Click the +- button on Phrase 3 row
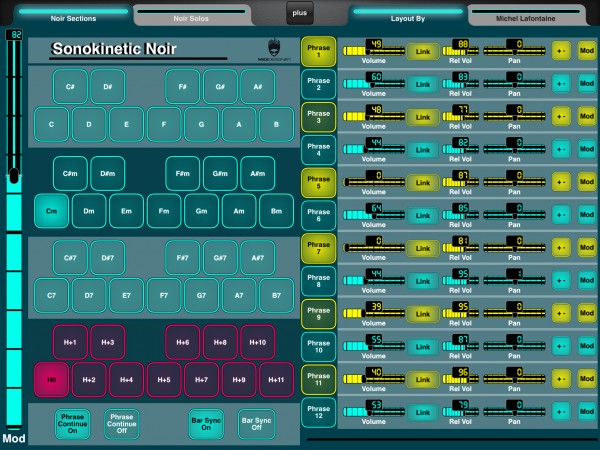Viewport: 600px width, 450px height. tap(561, 116)
